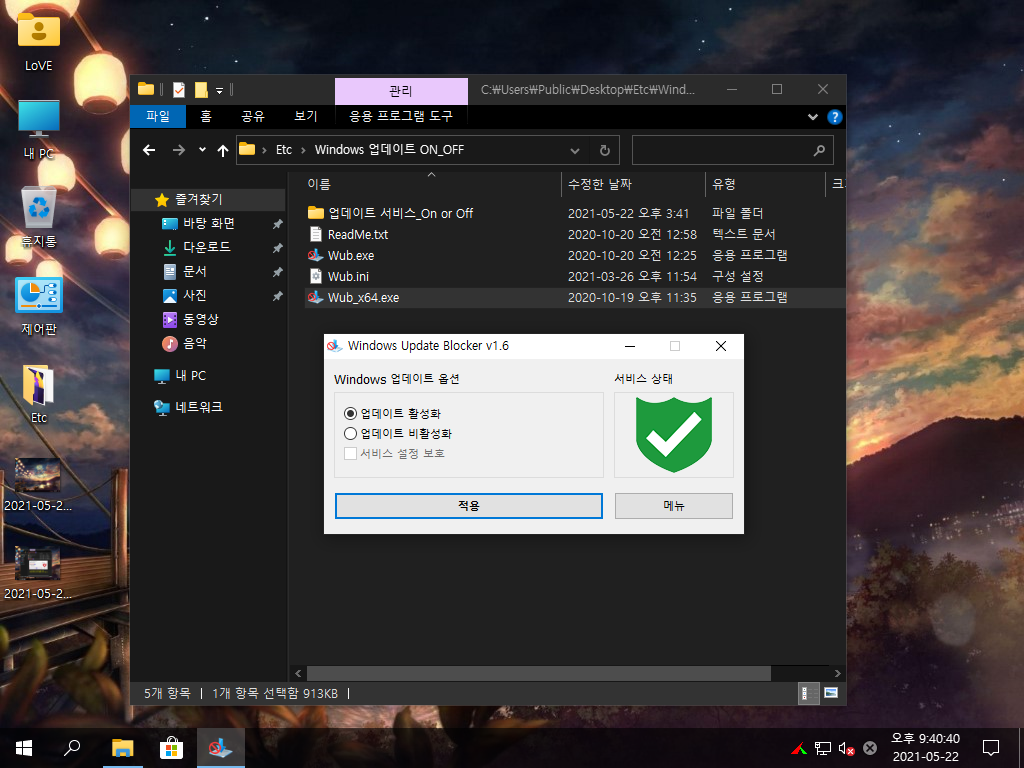Open taskbar search magnifier
The image size is (1024, 768).
[x=72, y=748]
